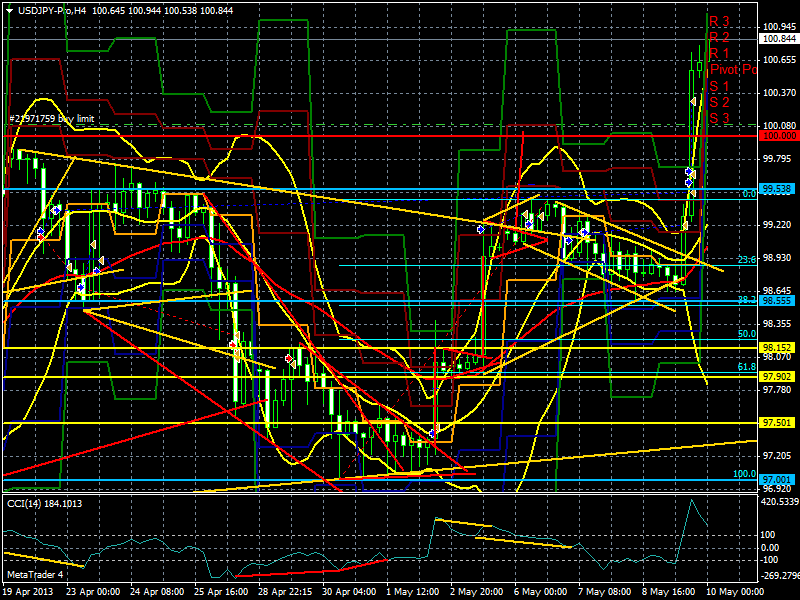Click the R 1 pivot resistance label
800x600 pixels.
719,53
